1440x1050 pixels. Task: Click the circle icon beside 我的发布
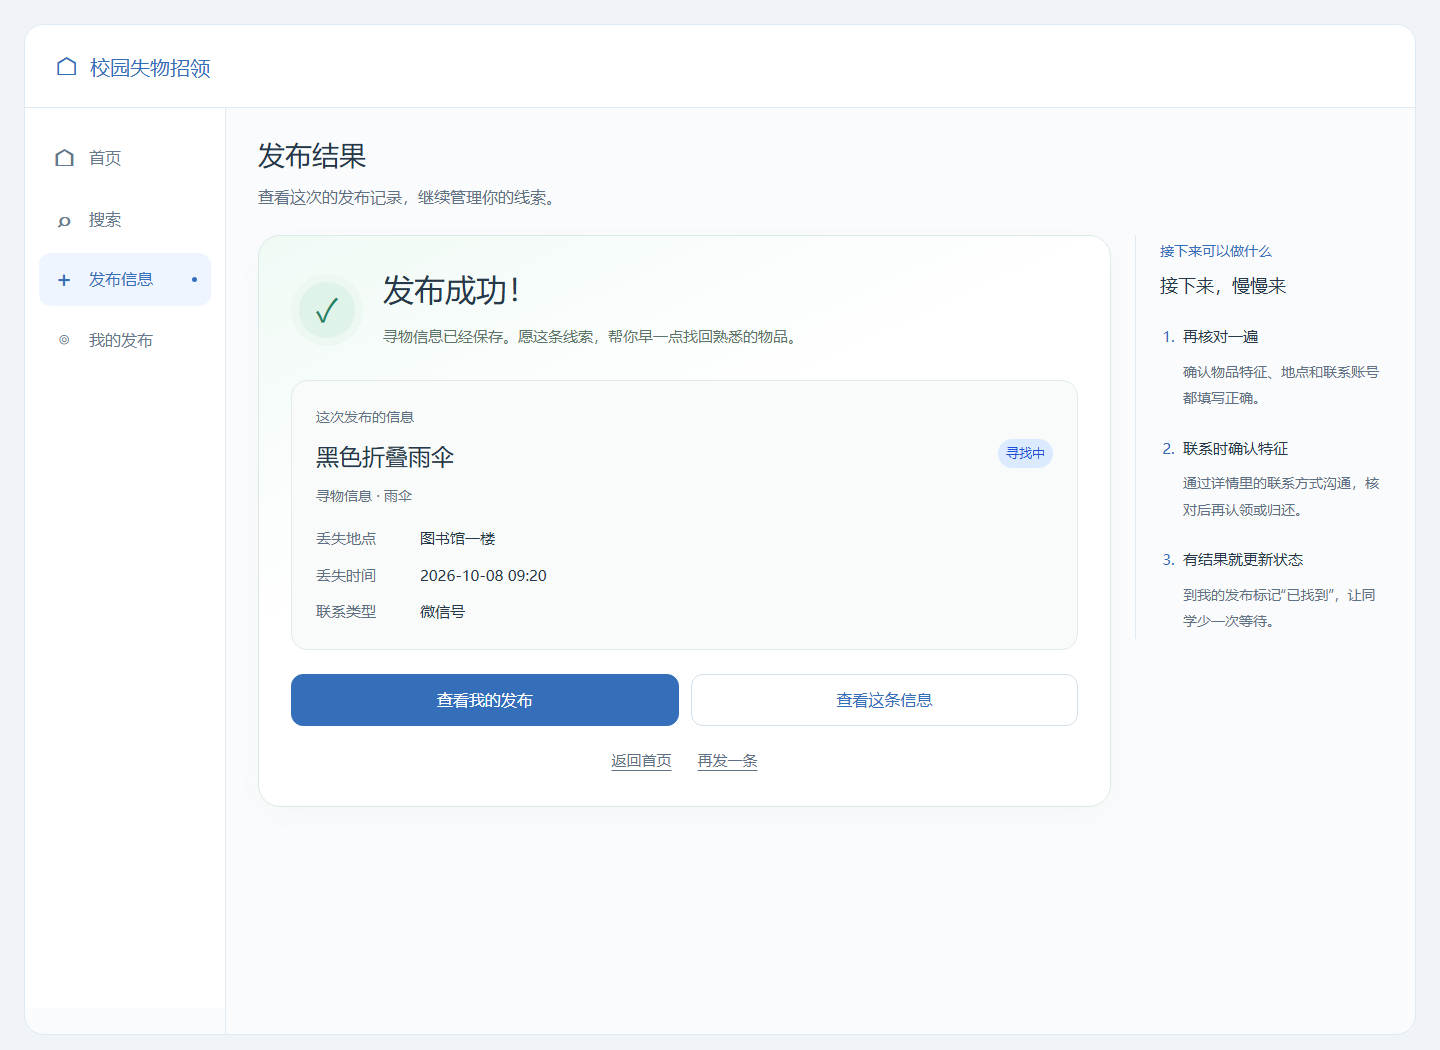[x=64, y=340]
